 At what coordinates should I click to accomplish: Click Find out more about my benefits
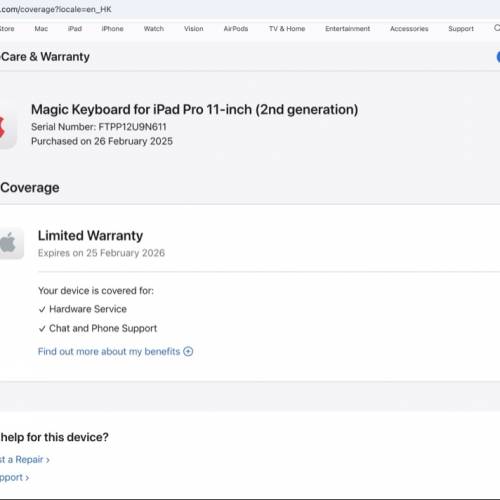pyautogui.click(x=109, y=351)
